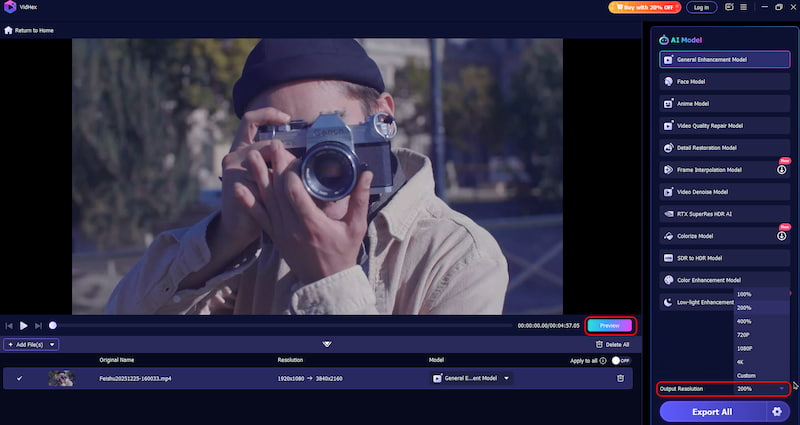Open the feedback icon next to Log in
This screenshot has height=425, width=800.
pyautogui.click(x=729, y=7)
